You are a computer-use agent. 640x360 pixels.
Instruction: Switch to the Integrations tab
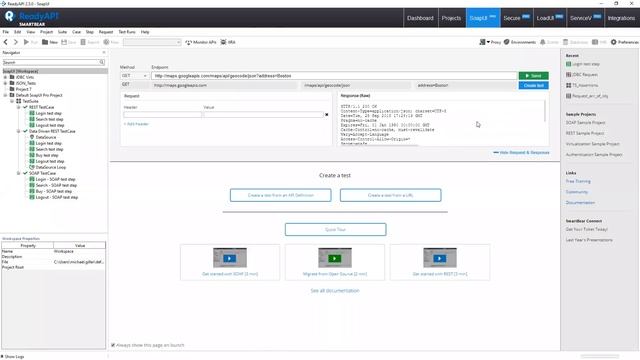tap(621, 18)
